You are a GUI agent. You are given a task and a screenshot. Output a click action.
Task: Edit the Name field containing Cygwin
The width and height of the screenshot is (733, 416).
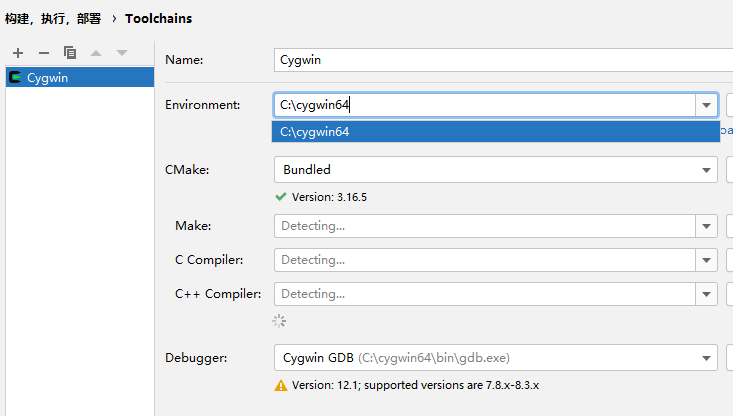(503, 60)
